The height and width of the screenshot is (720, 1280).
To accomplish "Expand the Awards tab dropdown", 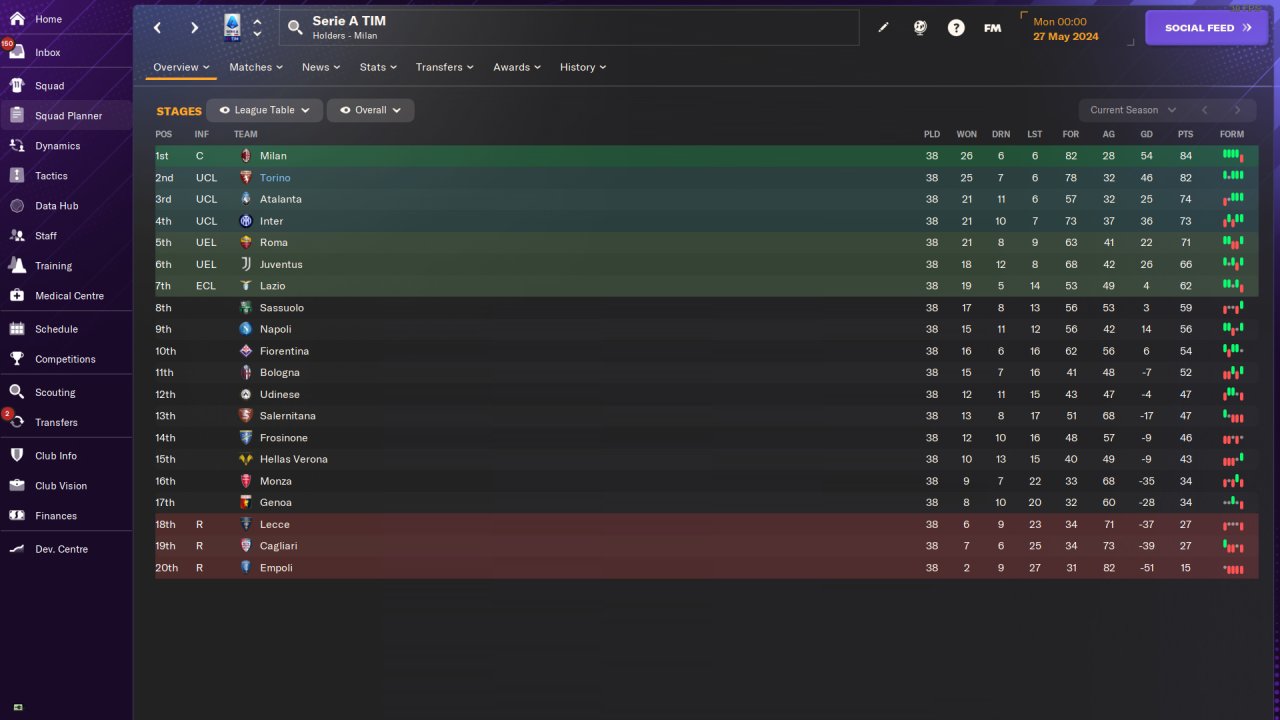I will [x=517, y=67].
